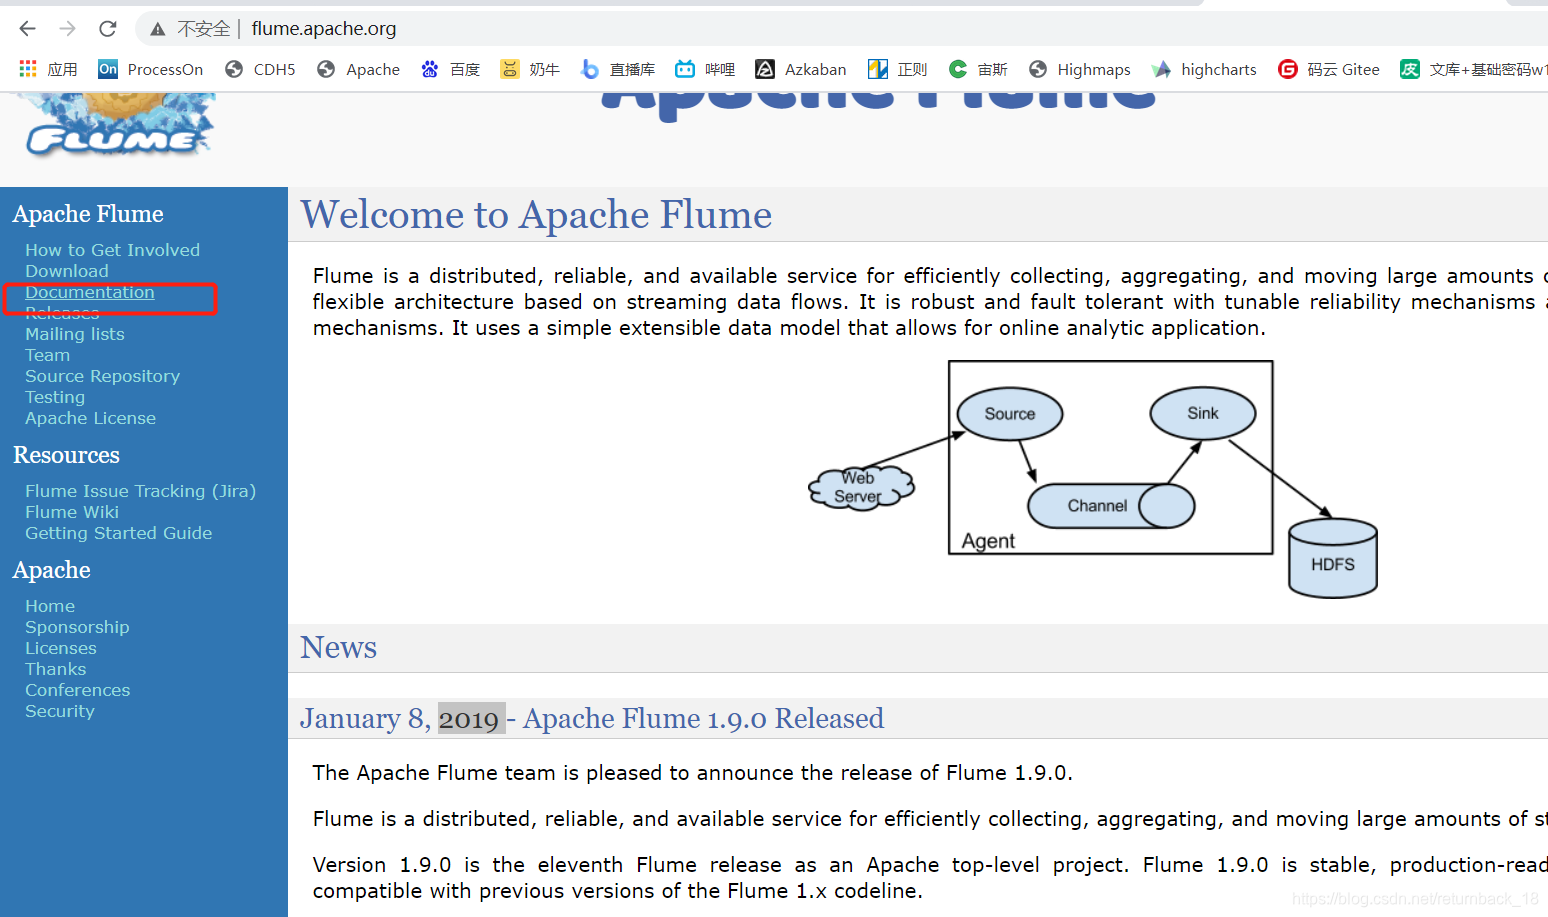Open the 文库+基础密码 bookmark
Image resolution: width=1548 pixels, height=917 pixels.
point(1474,69)
